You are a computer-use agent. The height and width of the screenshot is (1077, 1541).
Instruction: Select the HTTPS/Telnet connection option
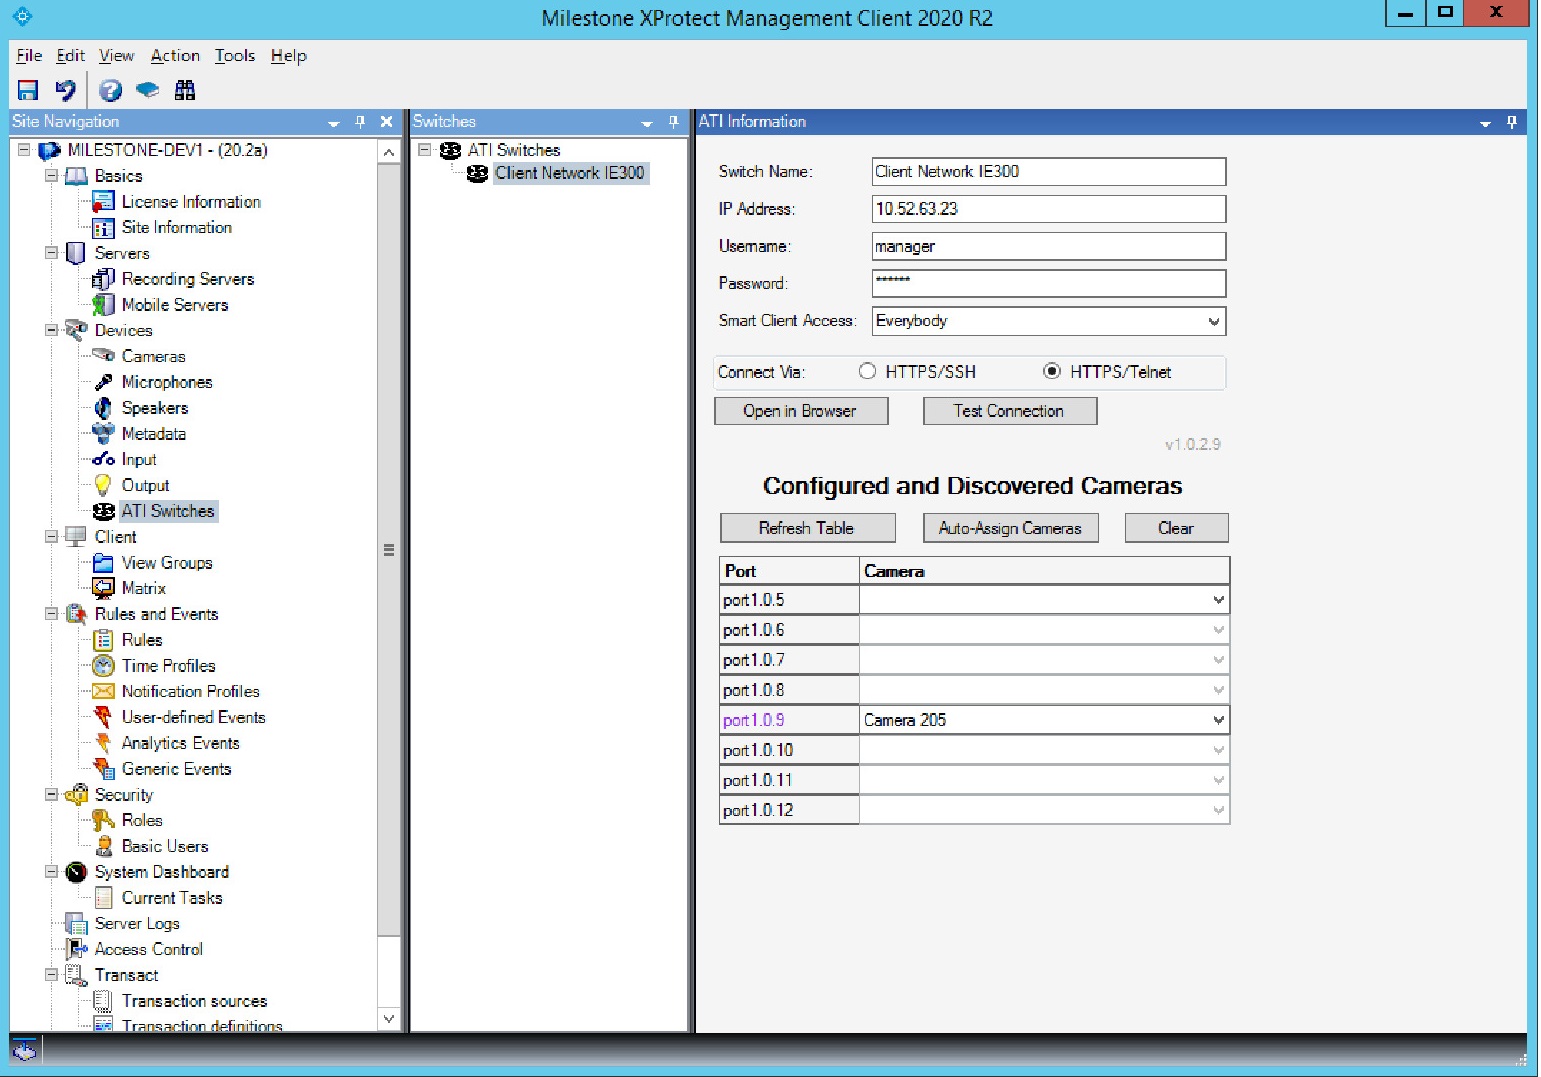1052,372
